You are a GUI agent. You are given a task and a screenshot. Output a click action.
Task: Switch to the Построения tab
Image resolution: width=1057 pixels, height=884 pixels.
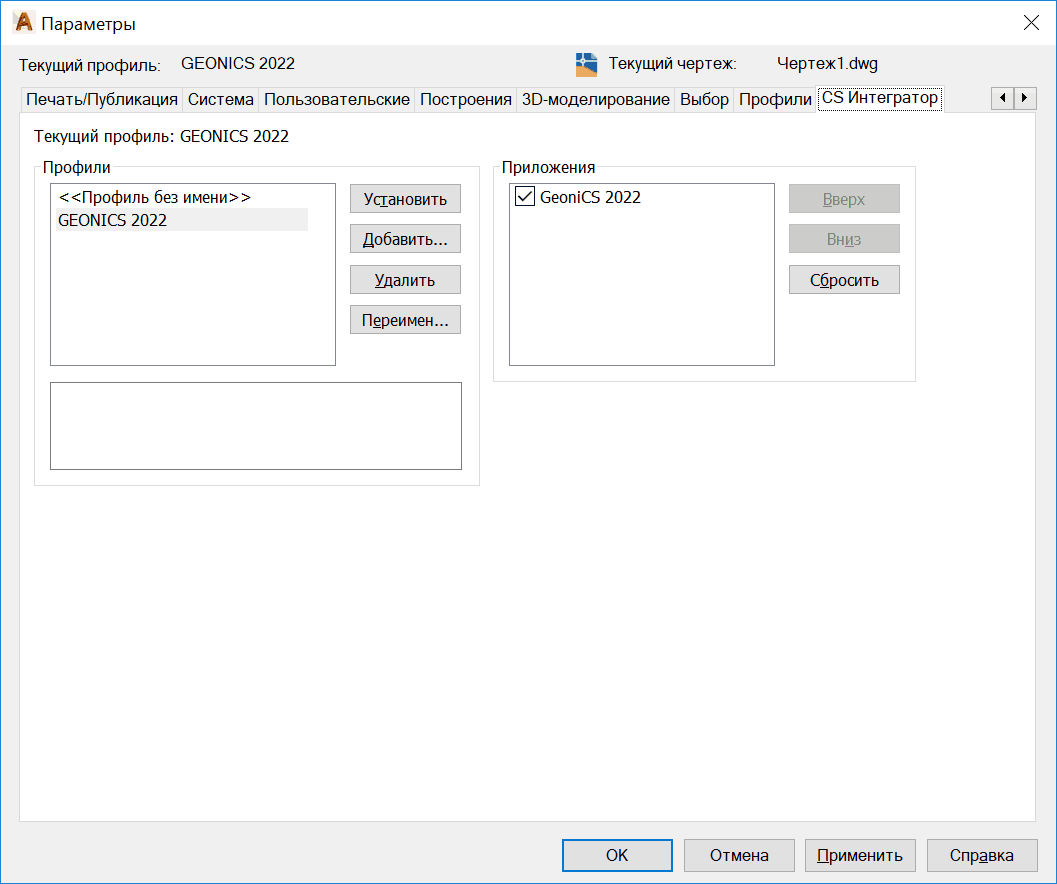click(466, 99)
